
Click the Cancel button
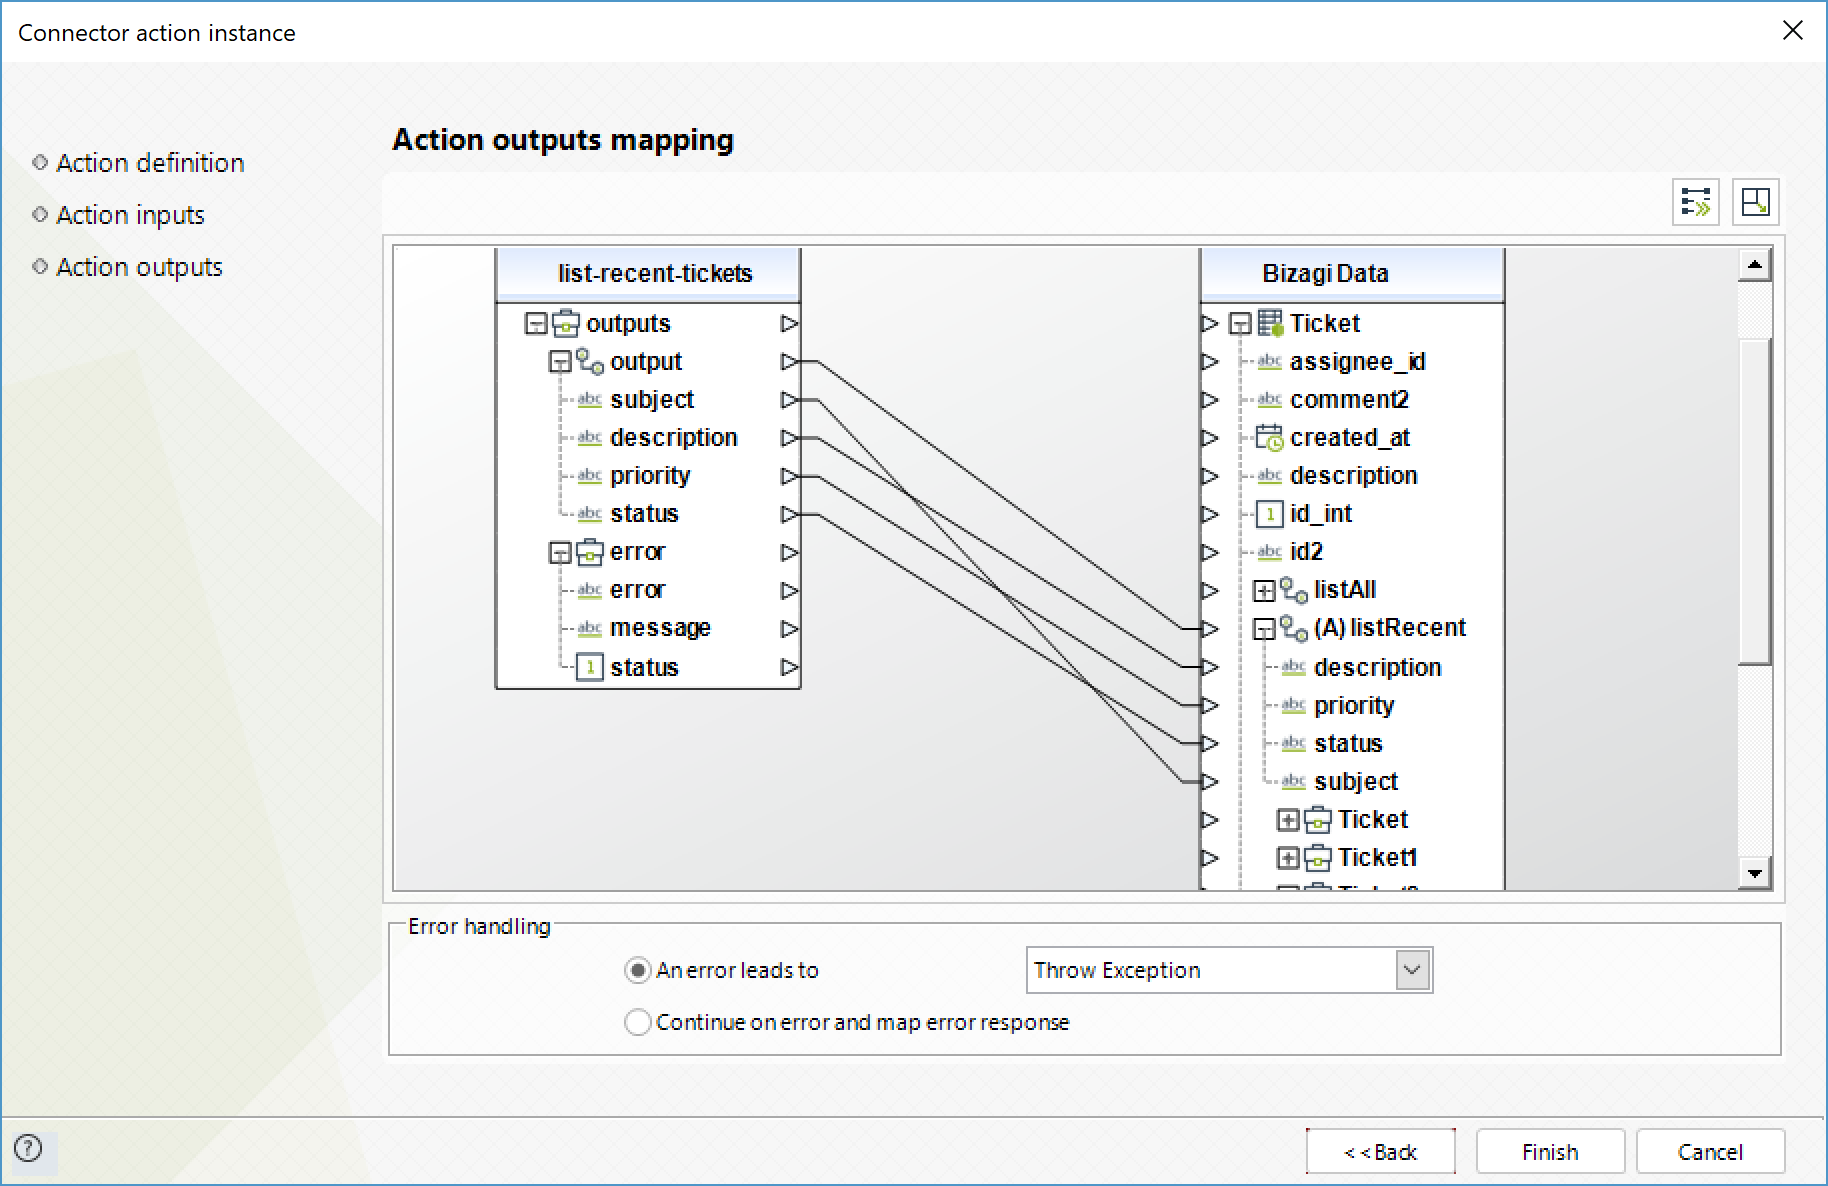click(x=1710, y=1152)
